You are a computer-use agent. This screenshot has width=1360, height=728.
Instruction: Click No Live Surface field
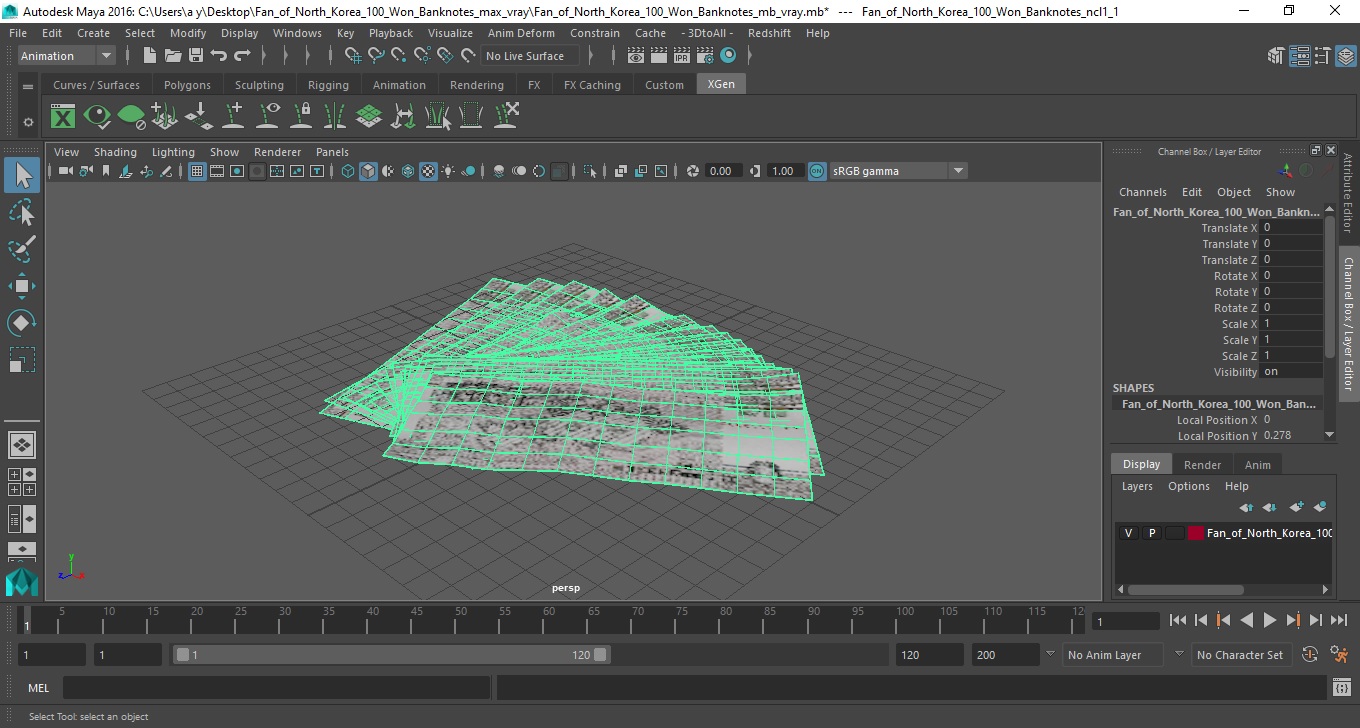click(530, 56)
